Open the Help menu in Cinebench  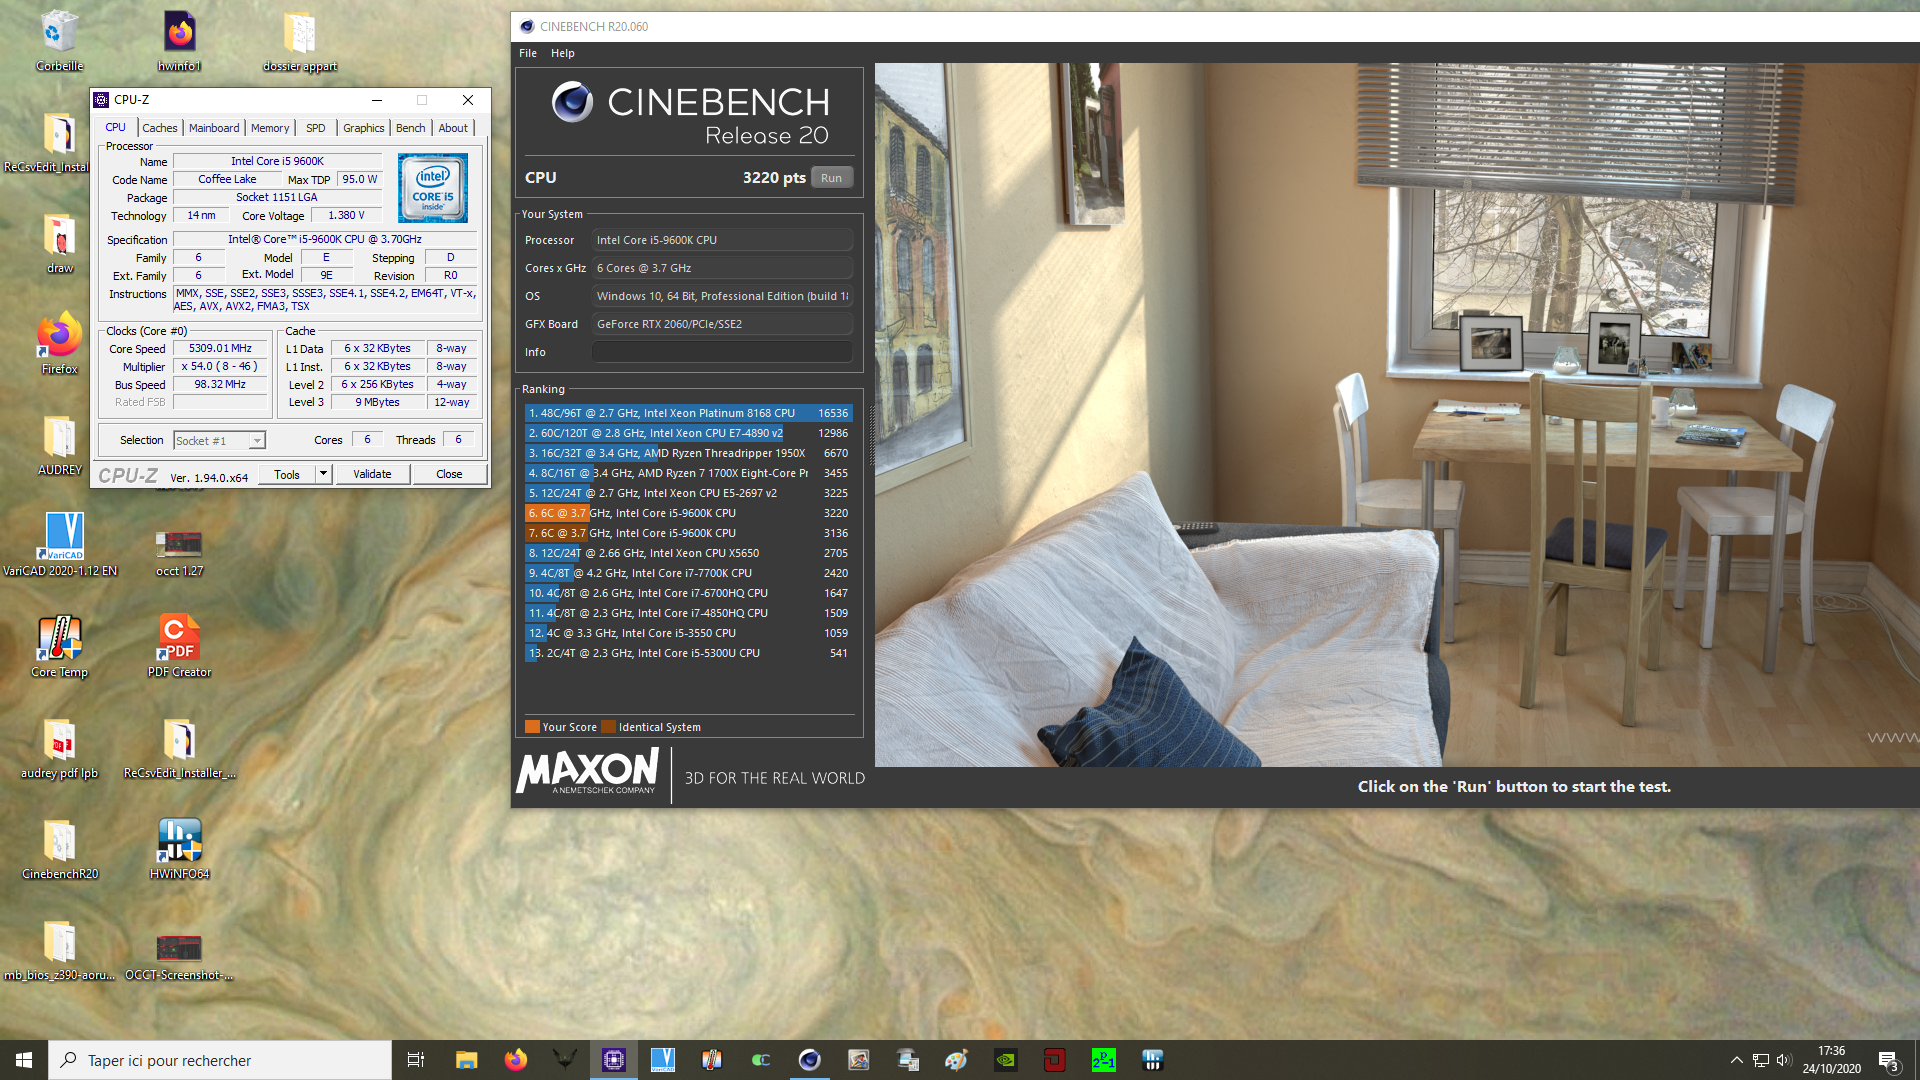pos(563,53)
